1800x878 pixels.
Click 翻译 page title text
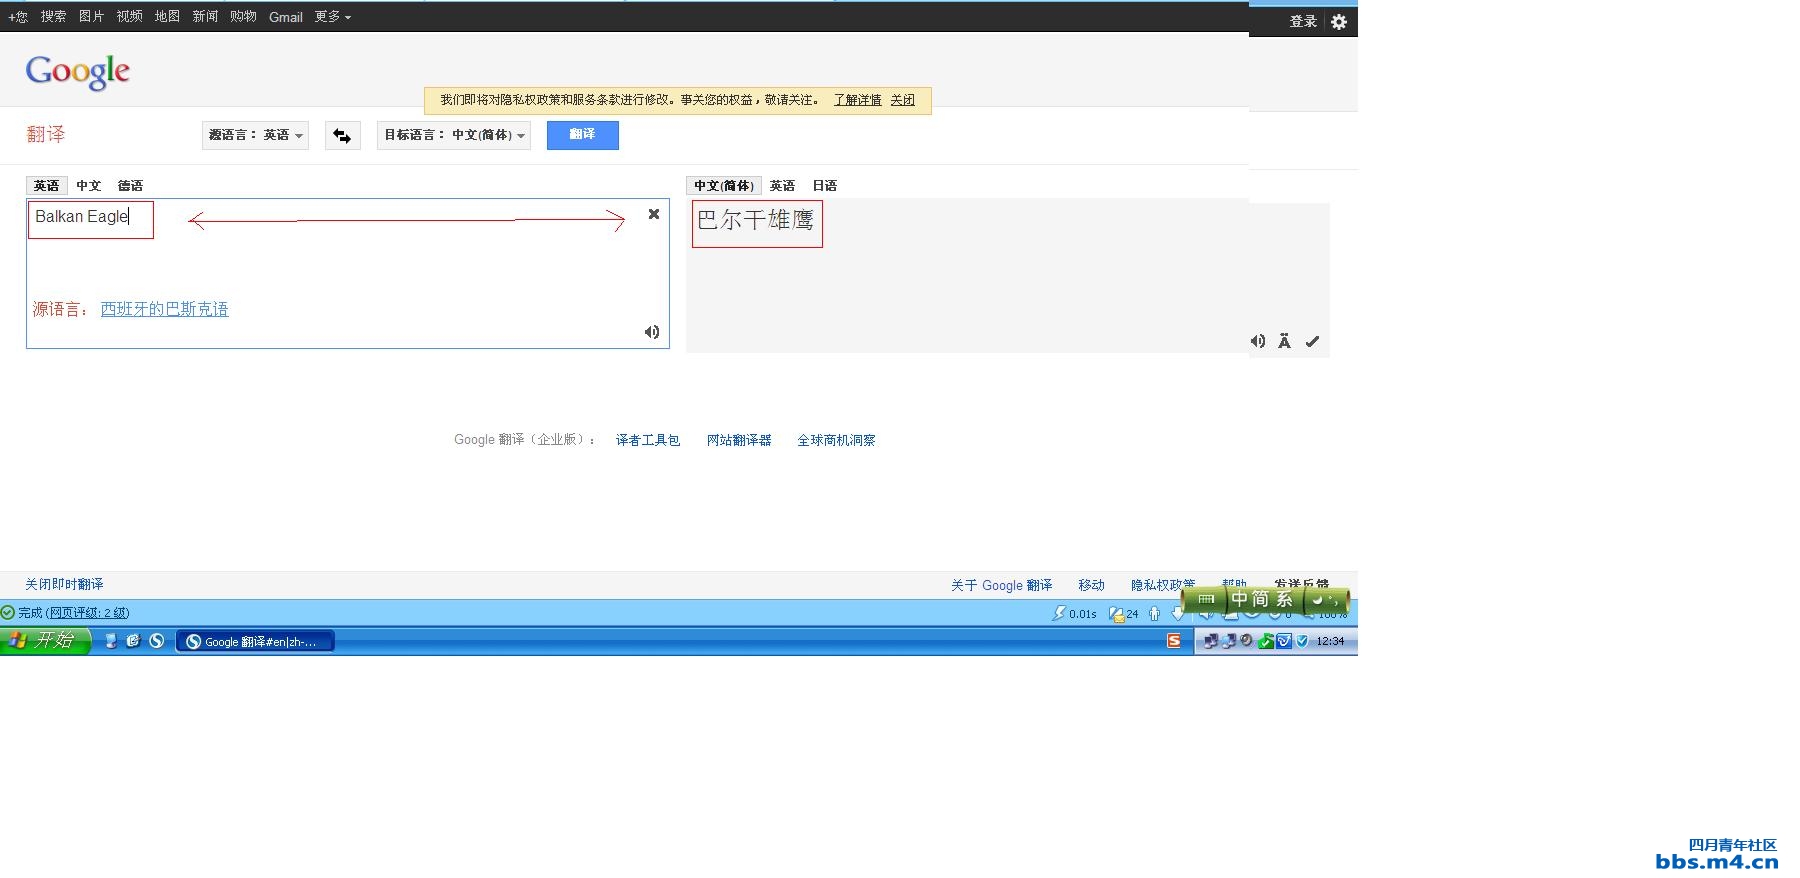tap(46, 134)
